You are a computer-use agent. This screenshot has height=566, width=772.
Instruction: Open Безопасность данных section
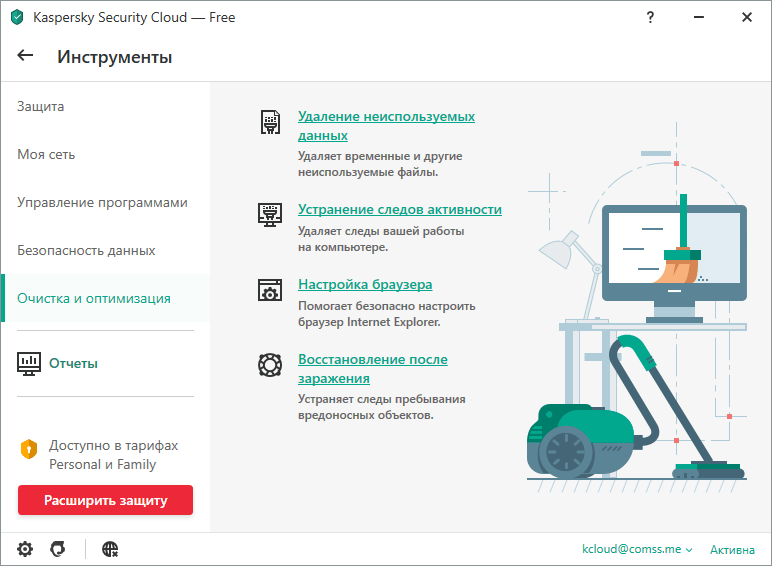click(105, 251)
